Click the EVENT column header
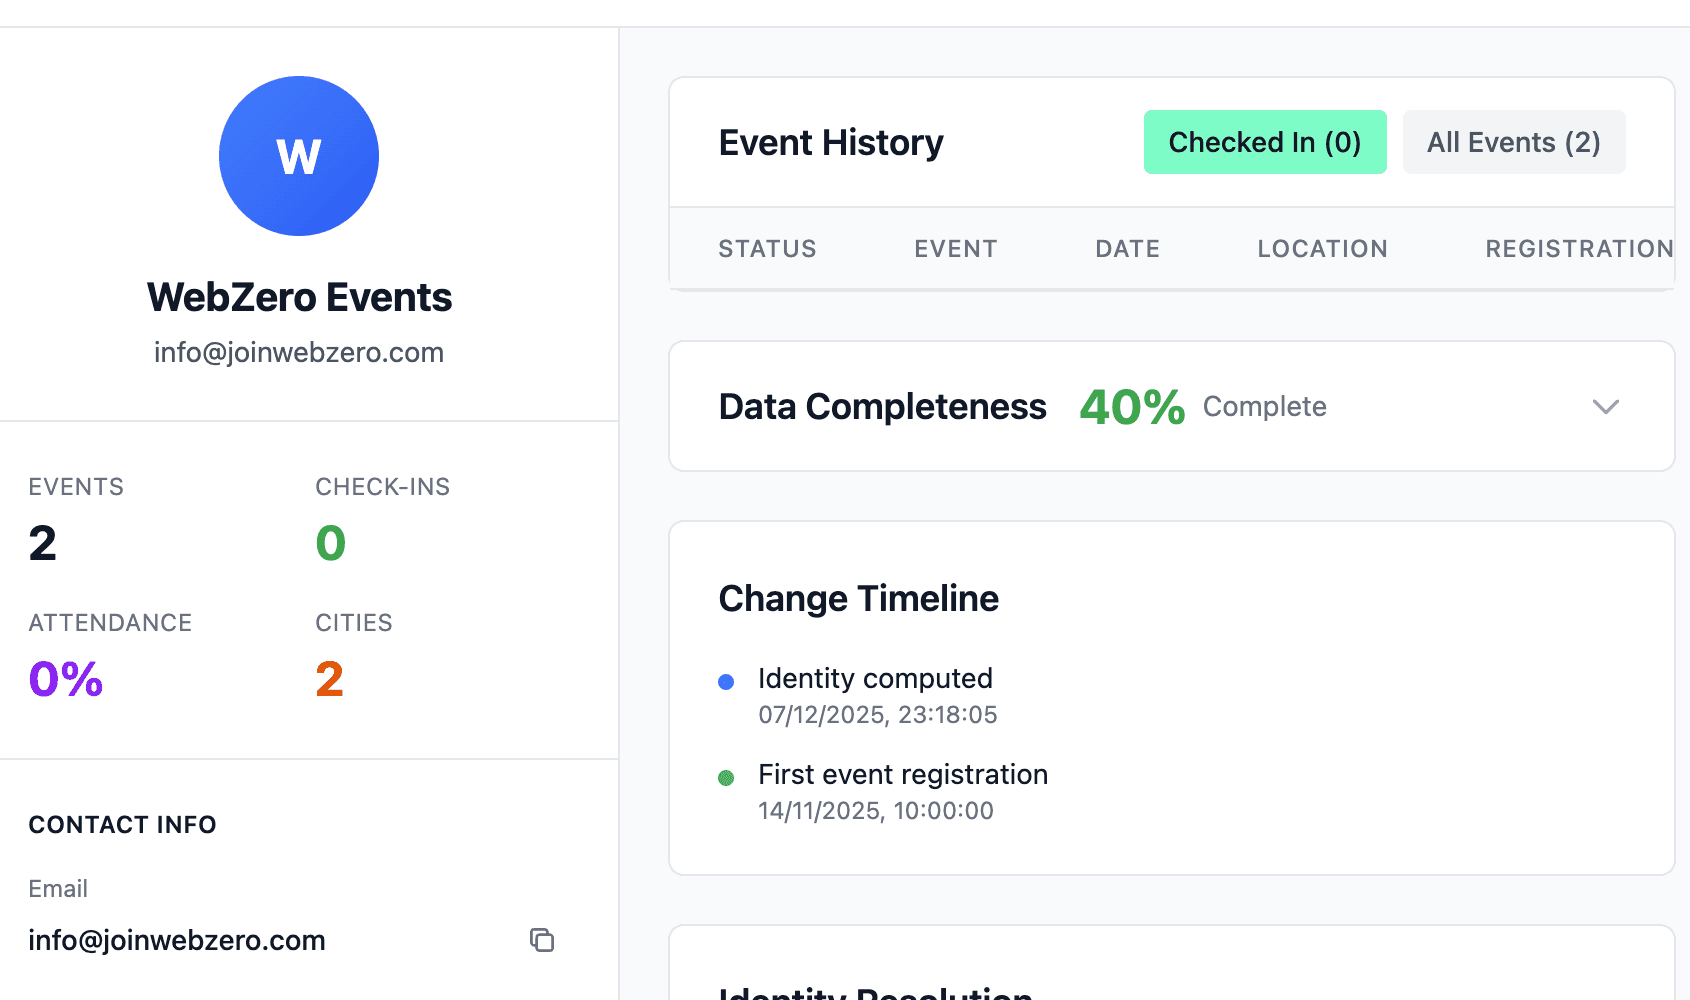The height and width of the screenshot is (1000, 1690). (956, 249)
